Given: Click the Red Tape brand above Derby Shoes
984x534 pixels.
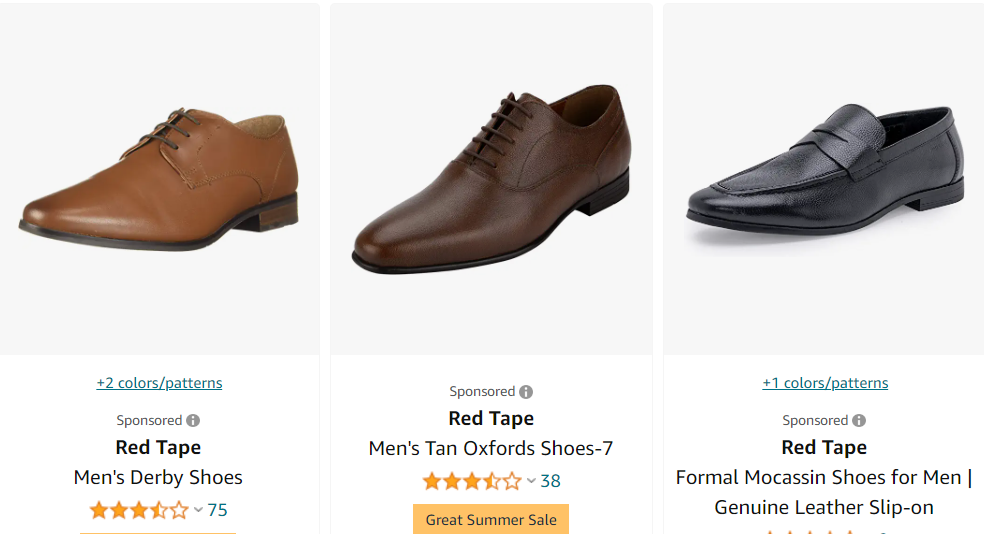Looking at the screenshot, I should pyautogui.click(x=158, y=447).
